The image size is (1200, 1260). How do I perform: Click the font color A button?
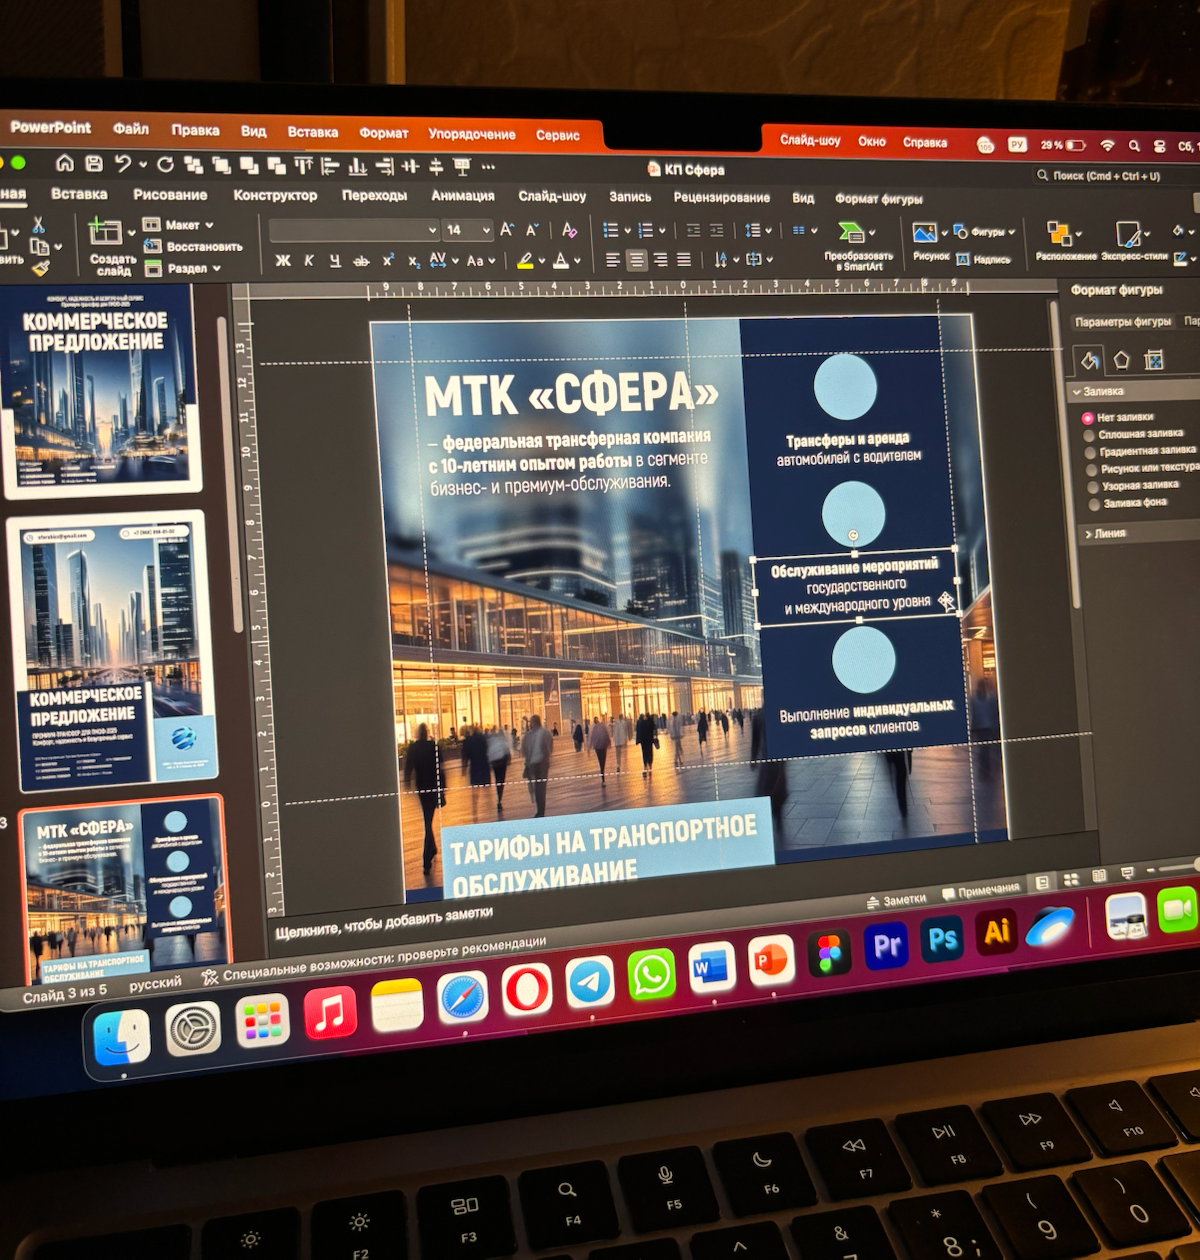[x=561, y=261]
